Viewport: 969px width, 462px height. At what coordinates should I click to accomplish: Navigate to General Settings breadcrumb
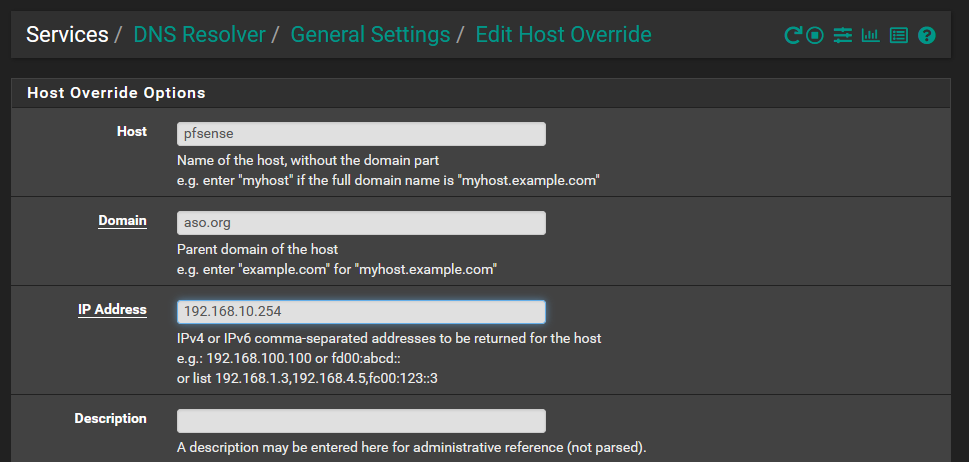click(x=370, y=35)
